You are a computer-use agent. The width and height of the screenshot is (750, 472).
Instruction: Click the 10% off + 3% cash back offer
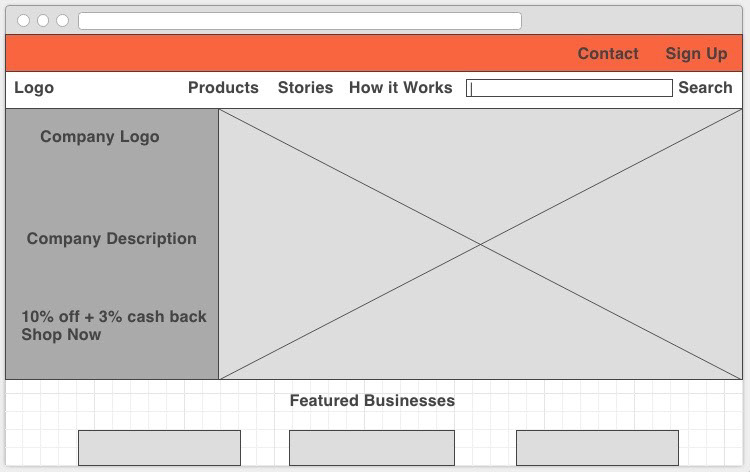point(114,317)
